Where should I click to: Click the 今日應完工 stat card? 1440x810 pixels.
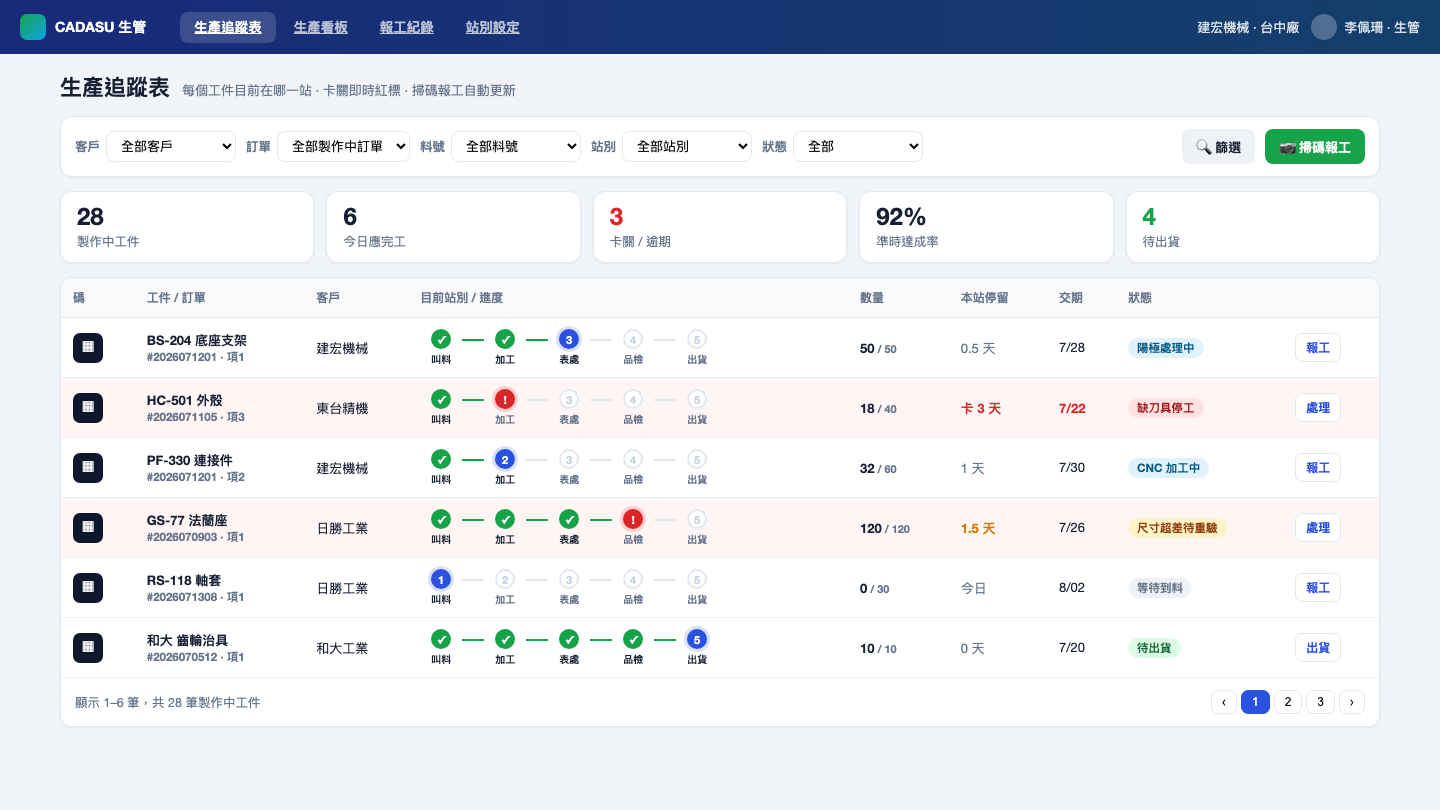point(453,227)
